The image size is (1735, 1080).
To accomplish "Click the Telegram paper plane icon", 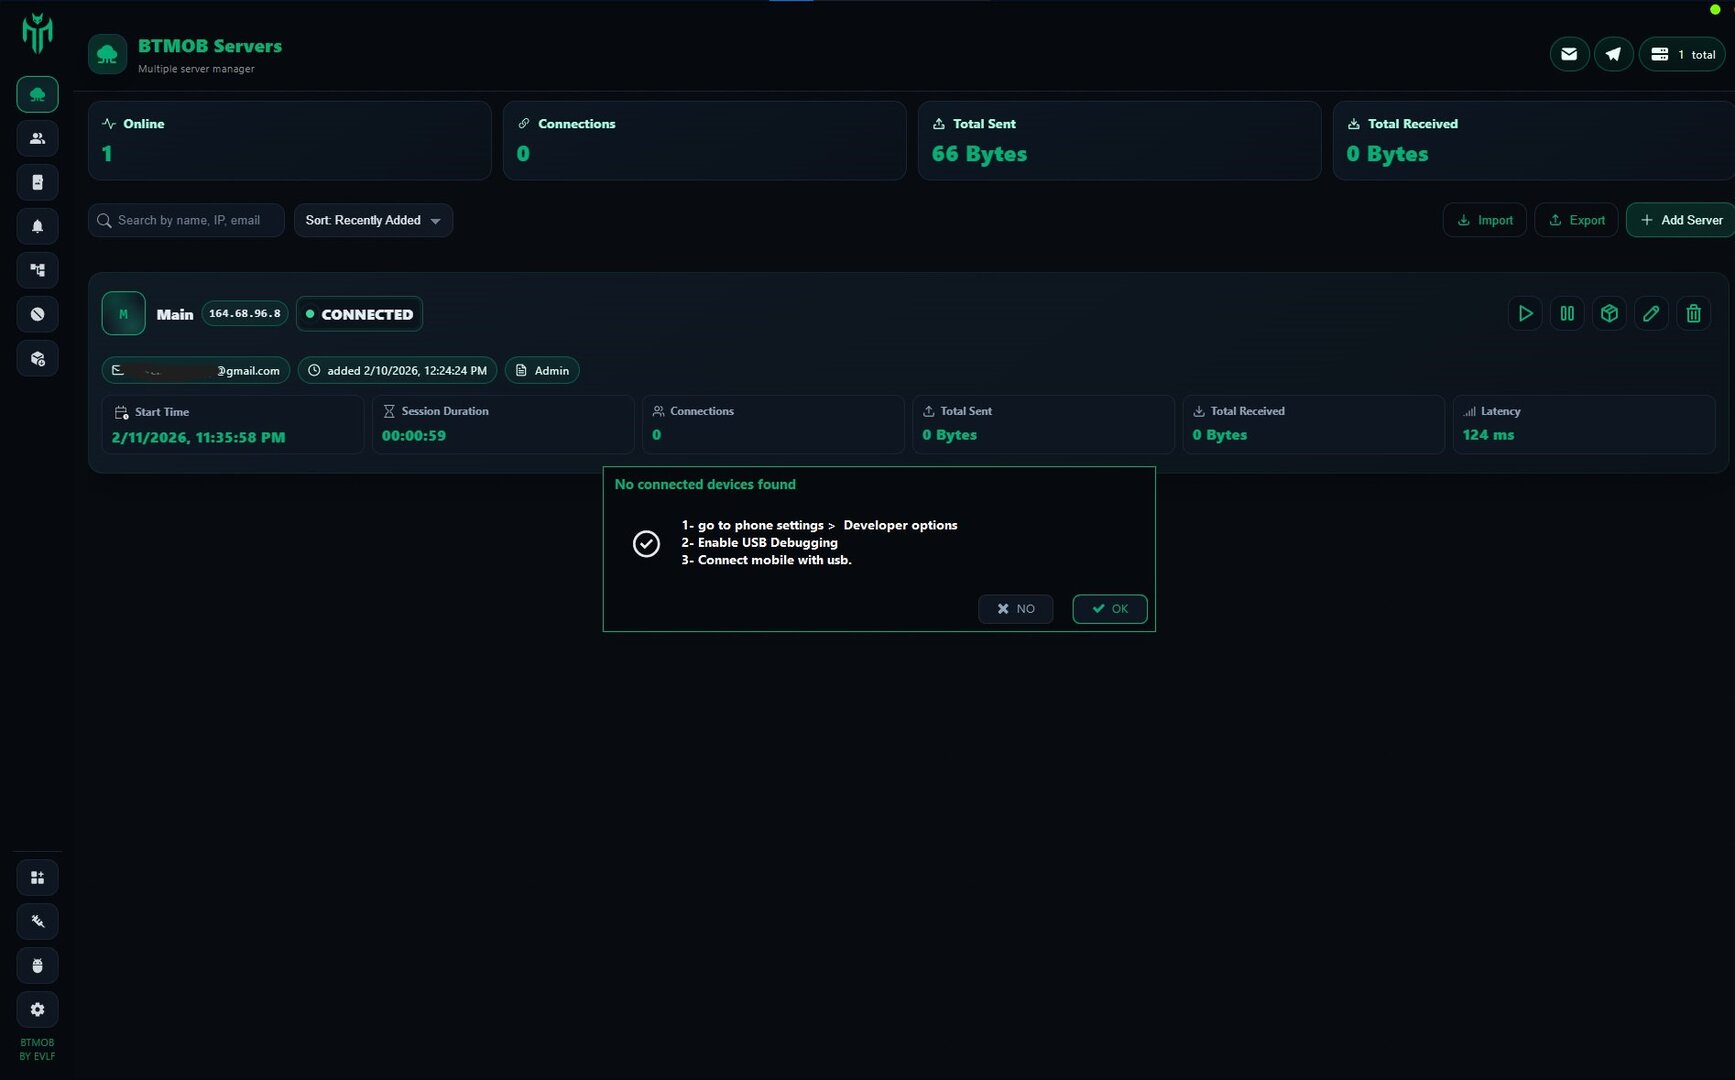I will coord(1613,54).
